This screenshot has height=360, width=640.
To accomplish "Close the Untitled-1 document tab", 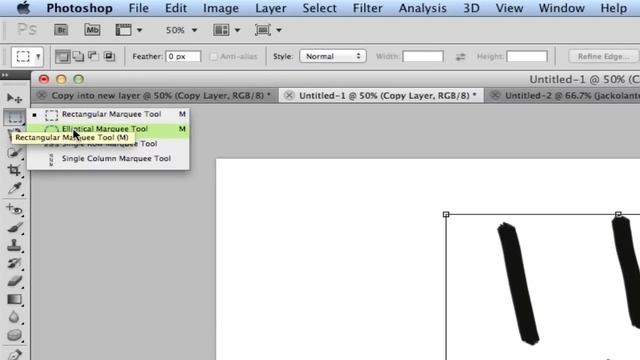I will click(289, 96).
